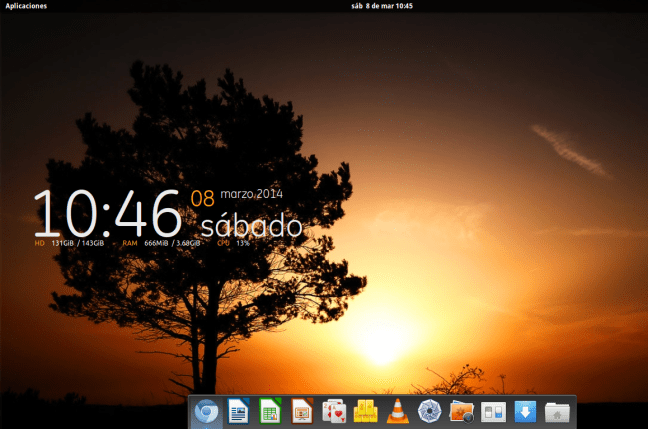Click the spider web dock icon

pos(429,411)
